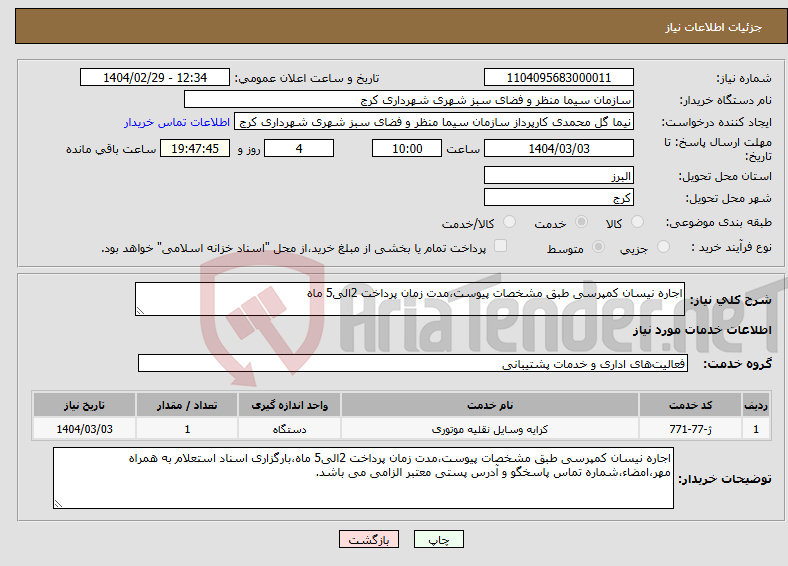
Task: Click the delivery city field کرج
Action: (x=559, y=197)
